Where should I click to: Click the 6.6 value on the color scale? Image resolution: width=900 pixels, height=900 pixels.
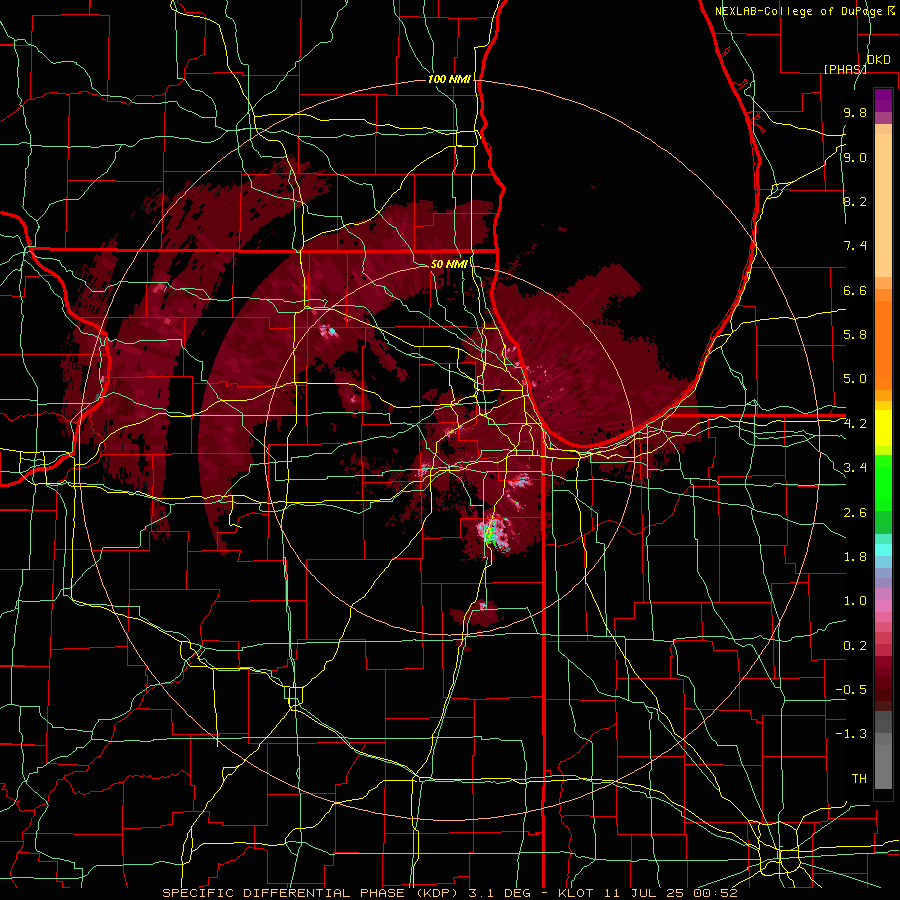[x=855, y=290]
